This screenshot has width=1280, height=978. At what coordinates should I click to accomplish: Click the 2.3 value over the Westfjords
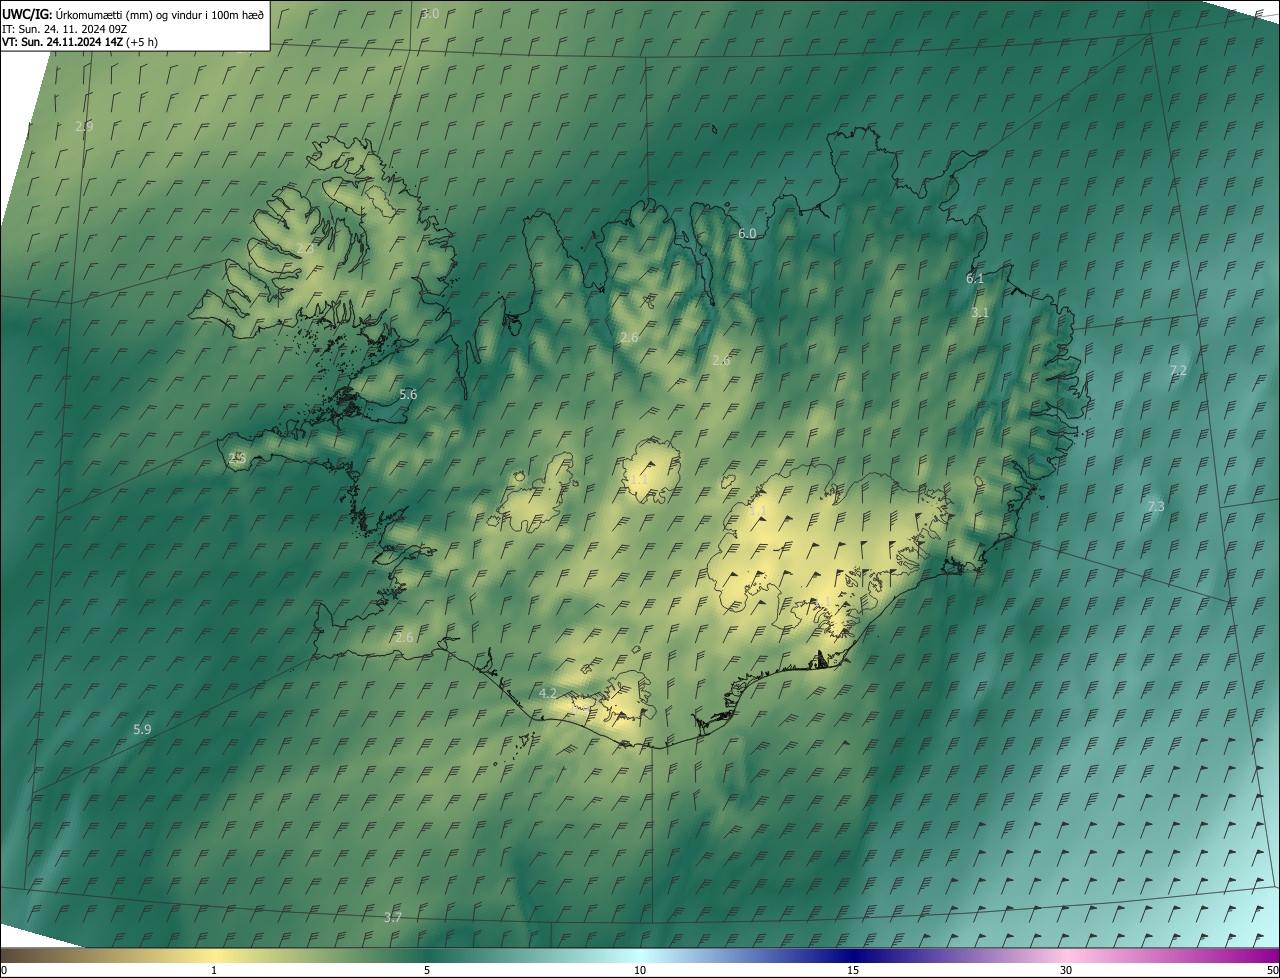[305, 248]
